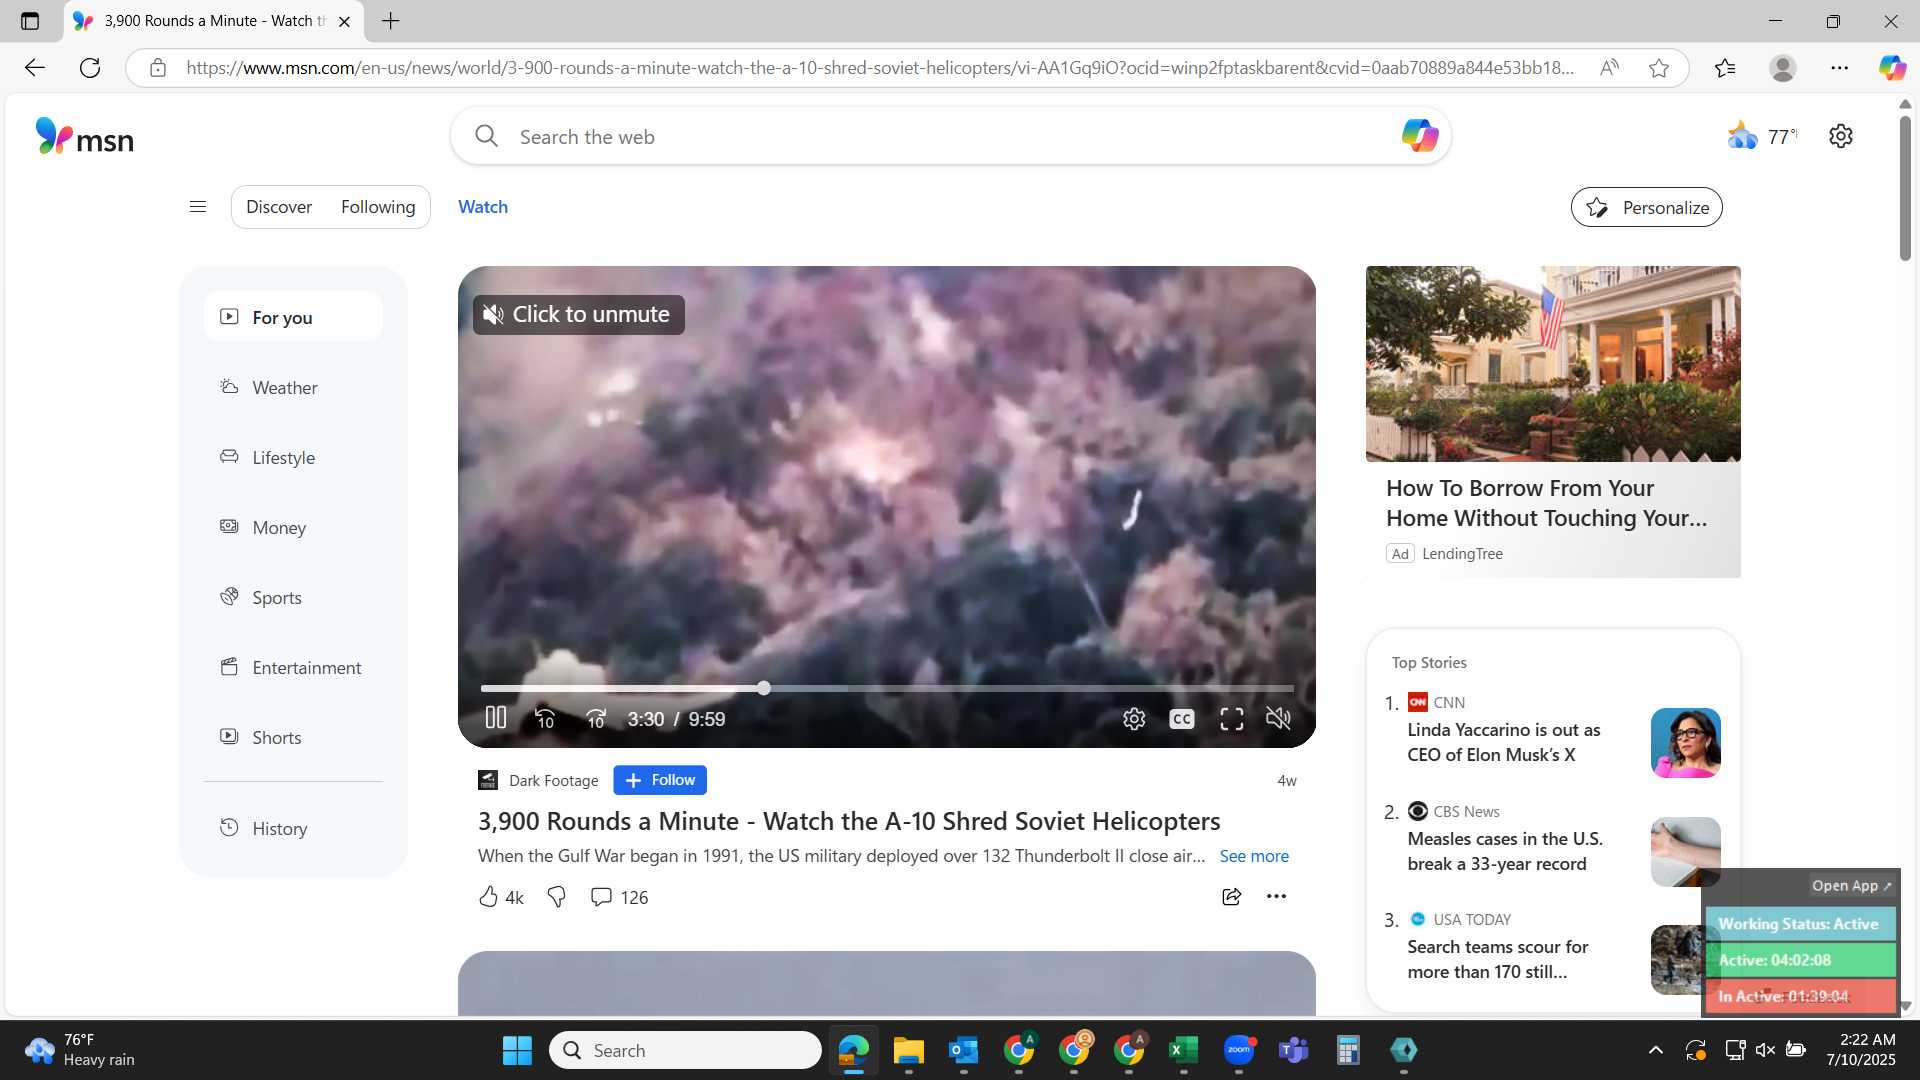Open Entertainment category
The image size is (1920, 1080).
pos(293,667)
